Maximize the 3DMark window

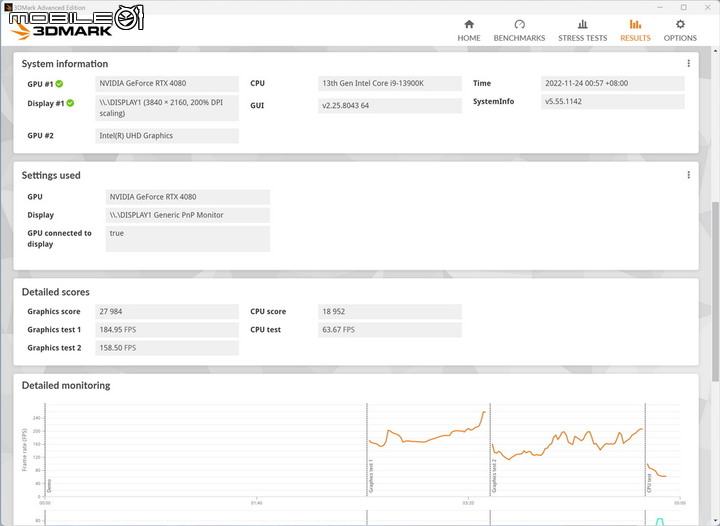click(684, 7)
